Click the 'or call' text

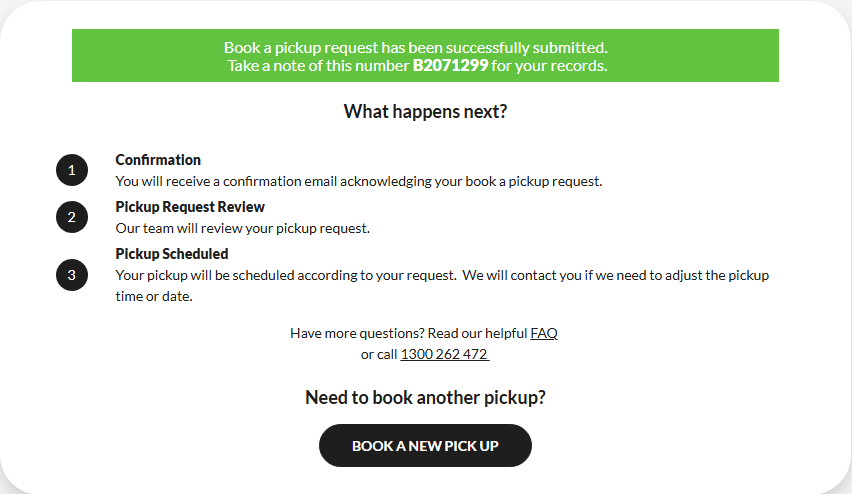pos(379,354)
